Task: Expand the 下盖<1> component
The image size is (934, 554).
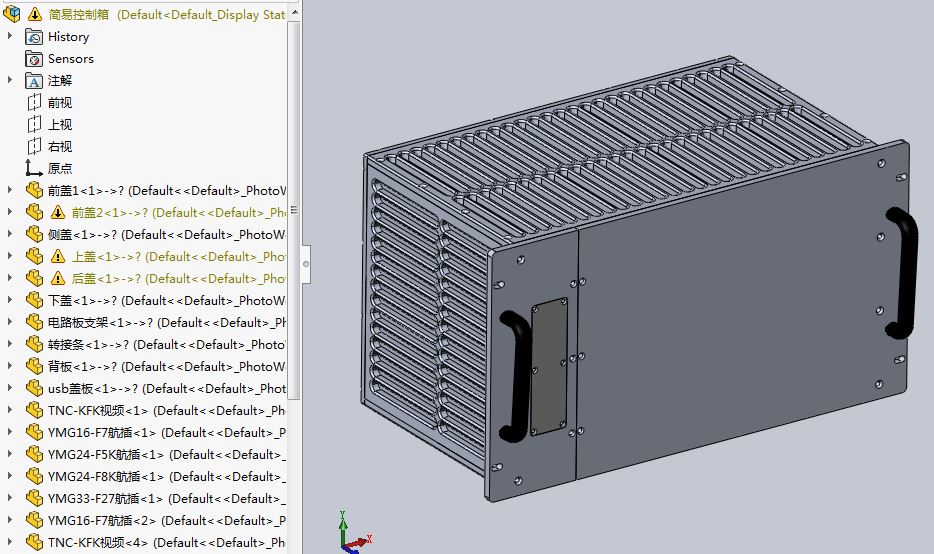Action: pos(10,300)
